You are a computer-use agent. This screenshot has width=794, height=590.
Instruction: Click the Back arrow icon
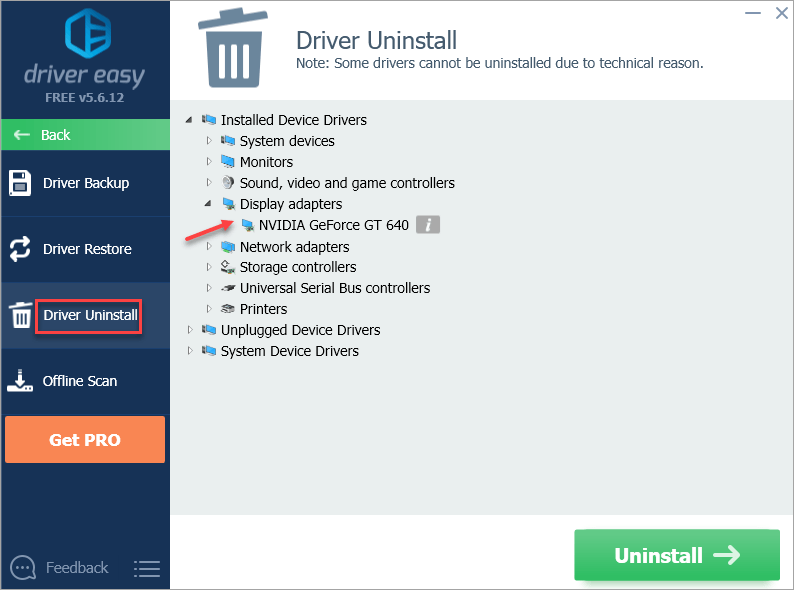(22, 135)
